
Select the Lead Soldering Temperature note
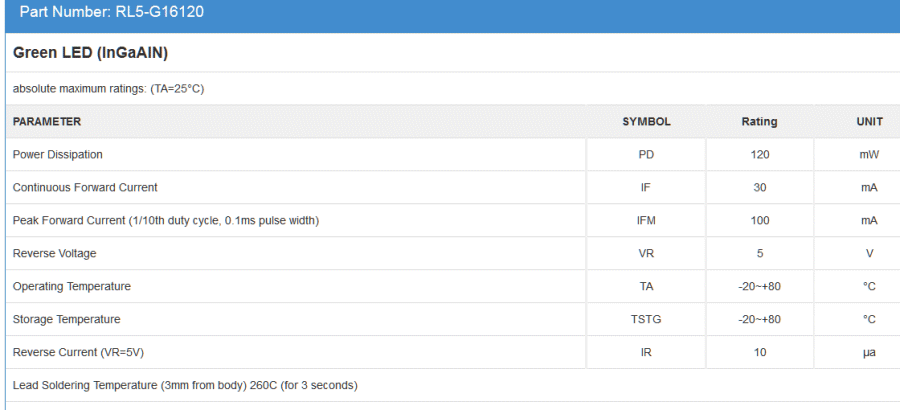185,386
